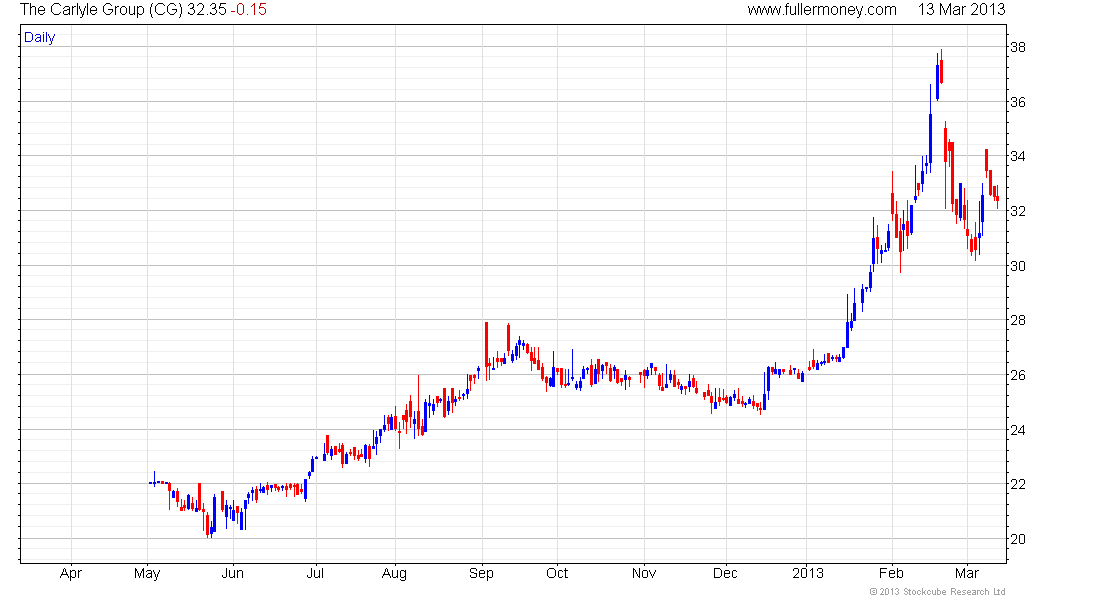
Task: Click the red -0.15 change value
Action: coord(248,10)
